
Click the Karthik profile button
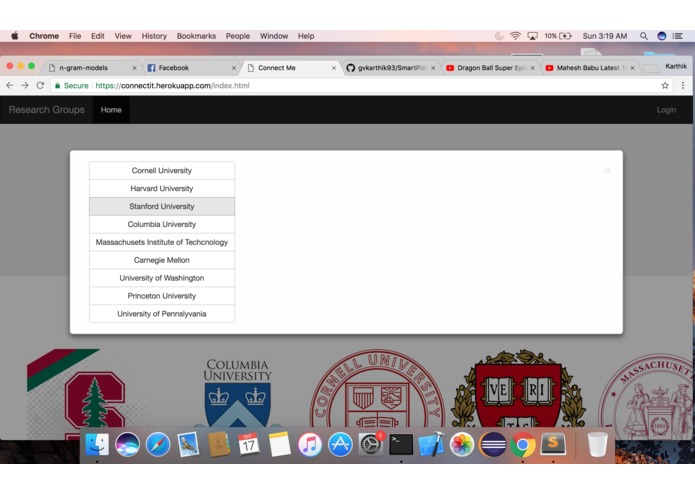coord(675,66)
